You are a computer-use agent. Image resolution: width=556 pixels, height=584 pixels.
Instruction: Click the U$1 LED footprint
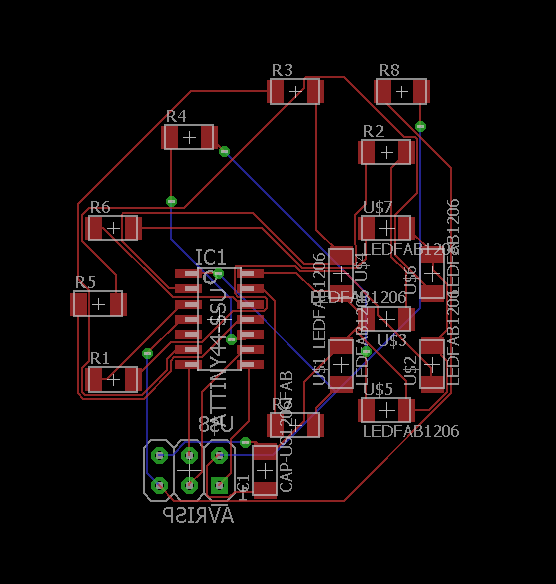341,365
